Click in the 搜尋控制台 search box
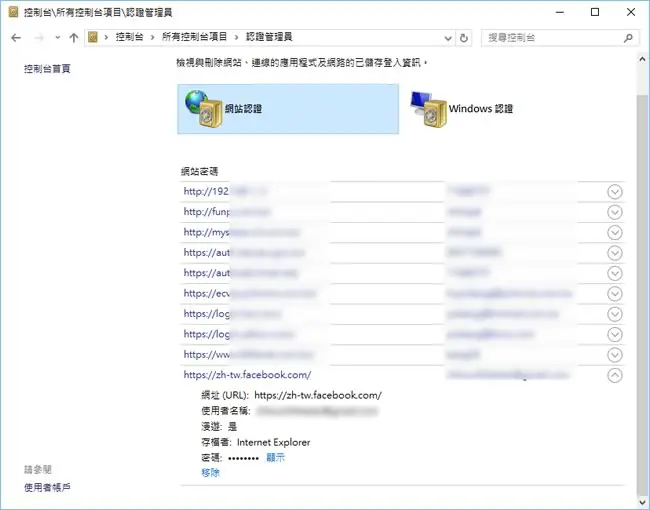The image size is (650, 510). [x=553, y=38]
